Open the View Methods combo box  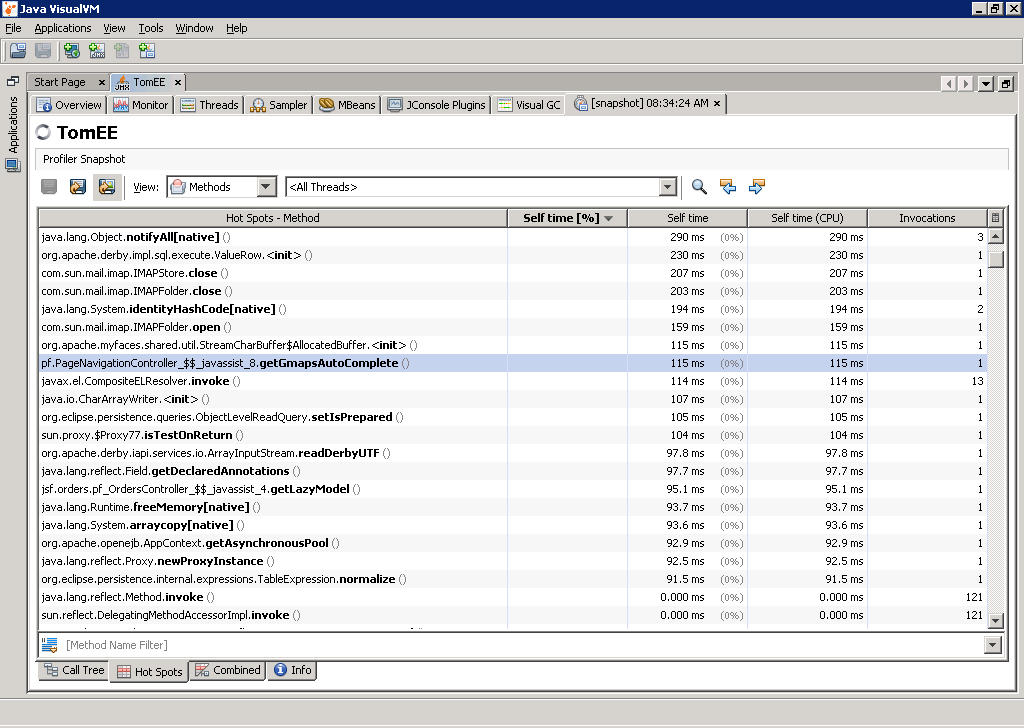point(222,187)
